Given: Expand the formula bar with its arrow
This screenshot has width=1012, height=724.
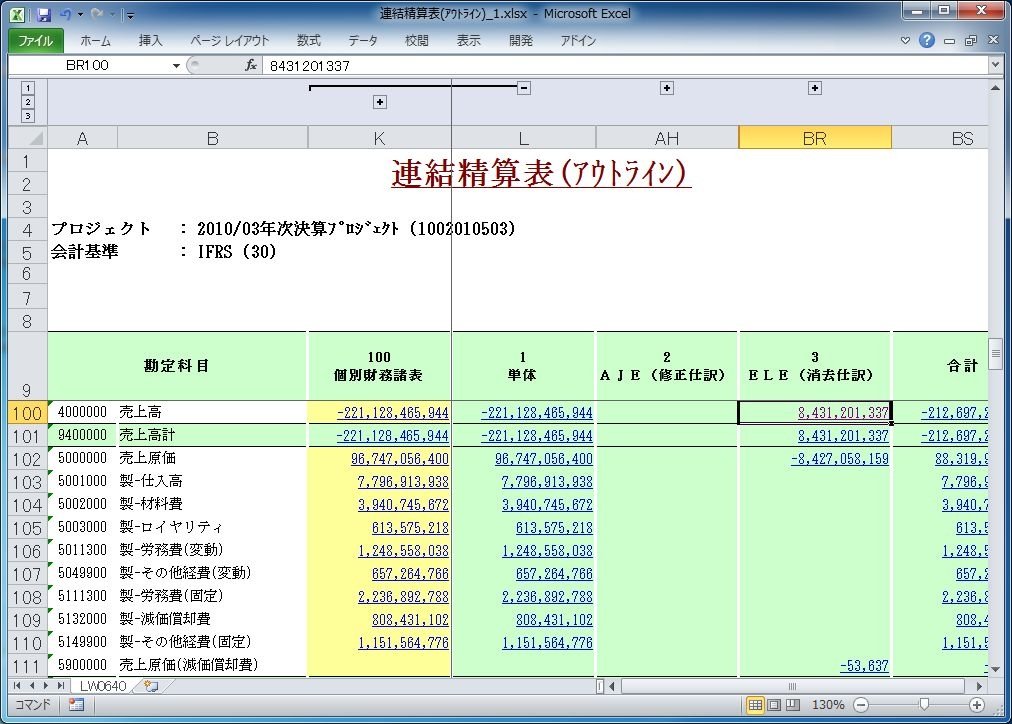Looking at the screenshot, I should pos(995,65).
